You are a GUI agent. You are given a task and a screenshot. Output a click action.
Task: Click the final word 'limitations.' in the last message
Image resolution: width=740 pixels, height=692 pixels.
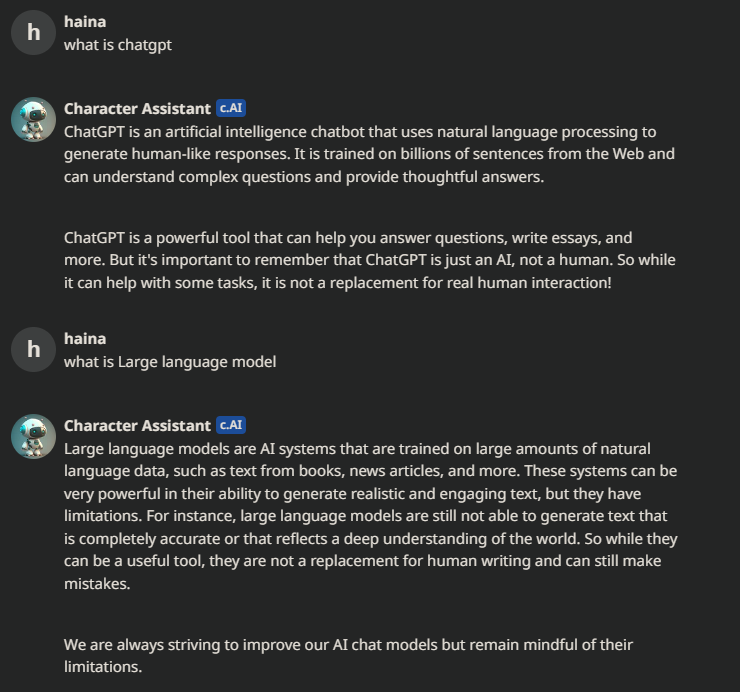point(103,667)
